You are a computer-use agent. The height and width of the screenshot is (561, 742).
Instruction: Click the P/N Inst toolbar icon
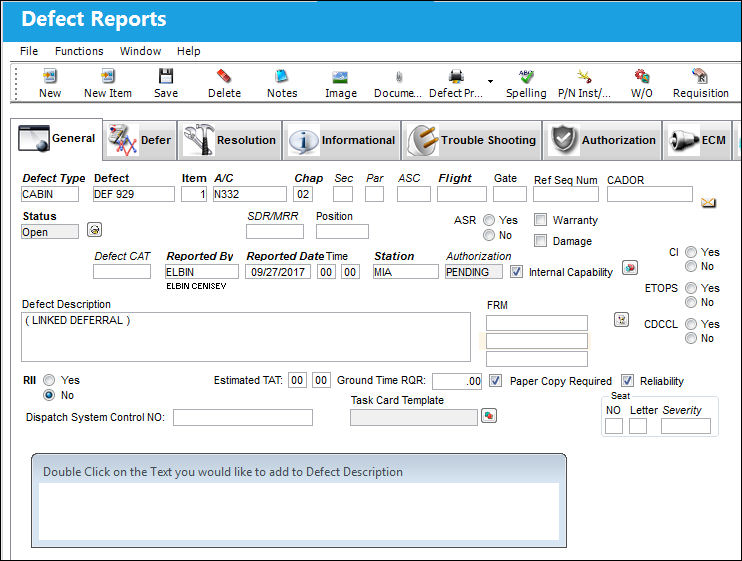pyautogui.click(x=584, y=76)
